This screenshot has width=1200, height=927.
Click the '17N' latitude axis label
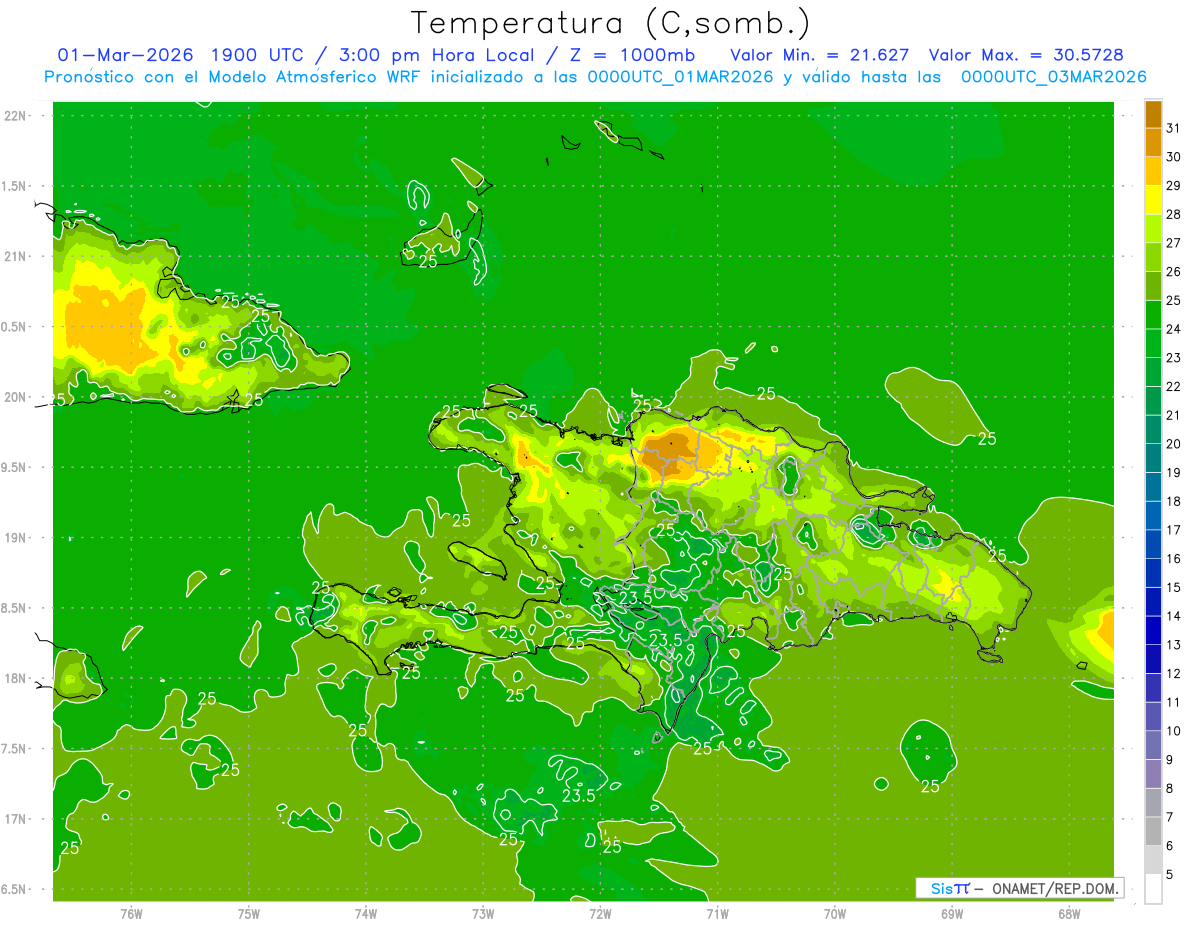tap(16, 819)
